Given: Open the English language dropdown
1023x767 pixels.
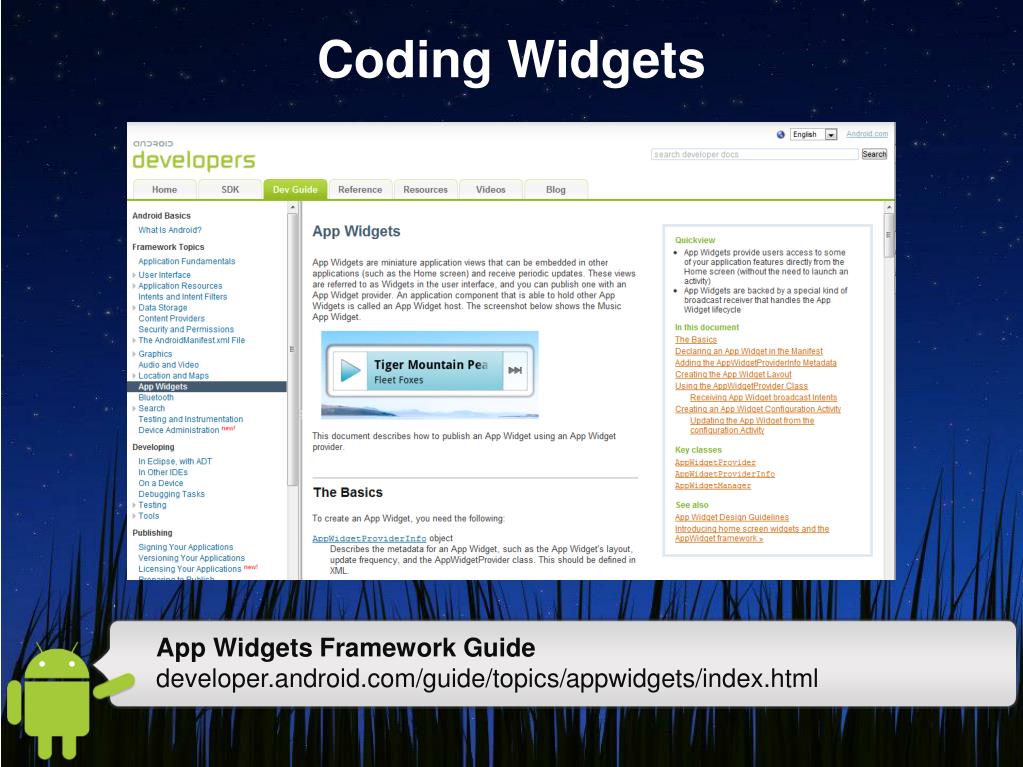Looking at the screenshot, I should click(813, 134).
